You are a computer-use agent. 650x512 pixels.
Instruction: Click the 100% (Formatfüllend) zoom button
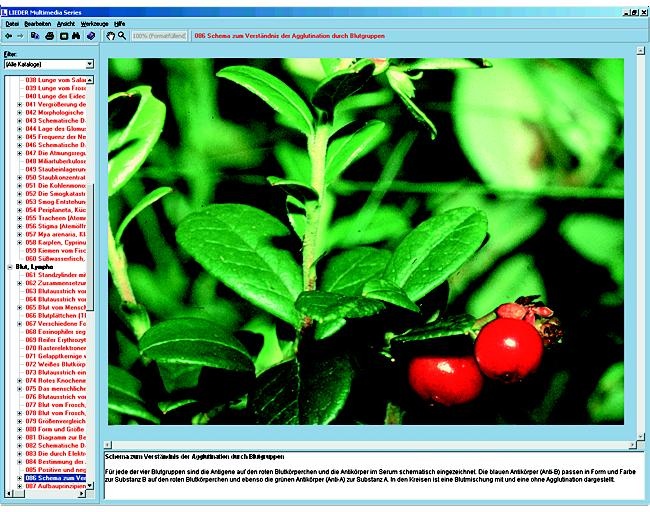point(159,35)
